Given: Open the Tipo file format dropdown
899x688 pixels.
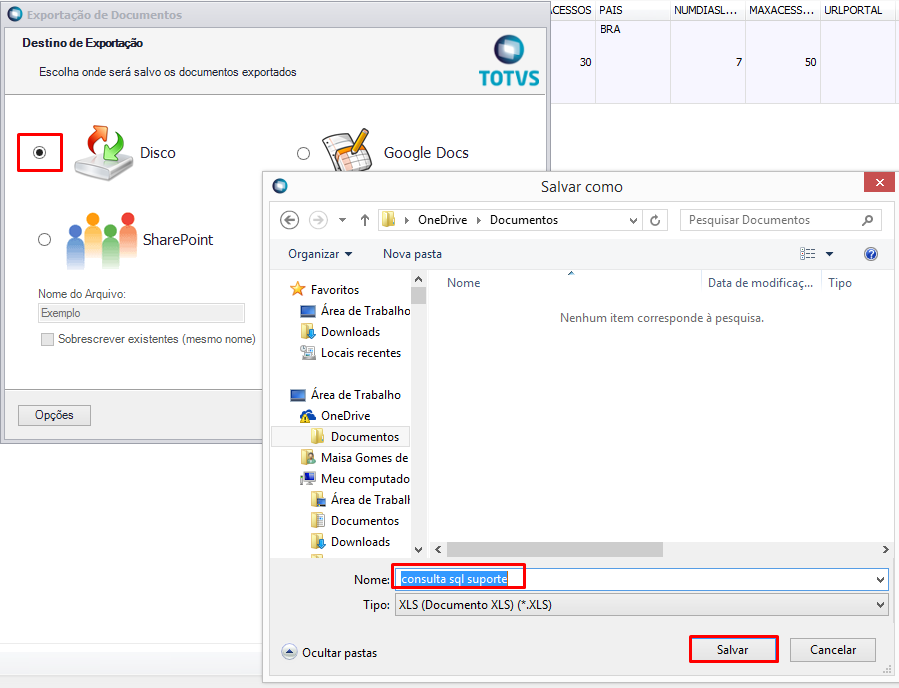Looking at the screenshot, I should coord(880,605).
